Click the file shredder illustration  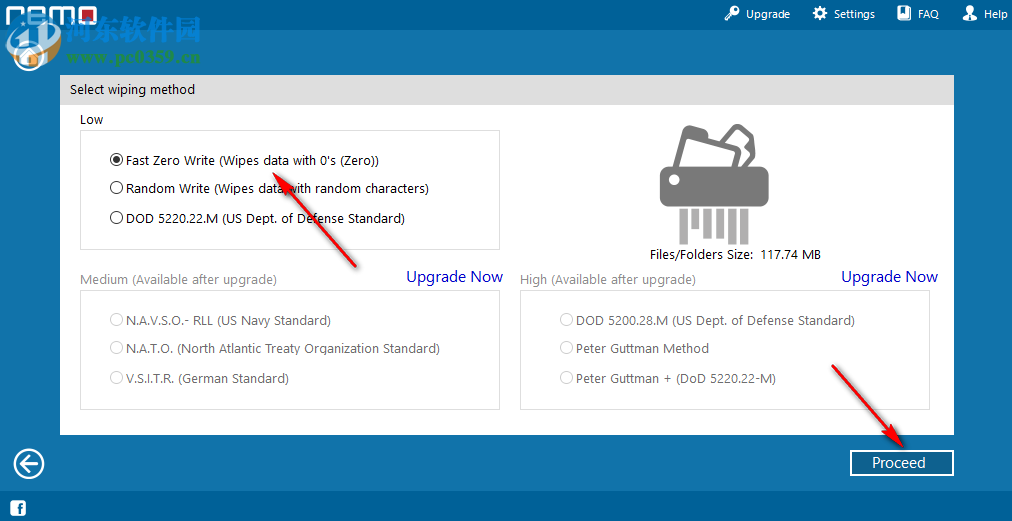pyautogui.click(x=714, y=184)
